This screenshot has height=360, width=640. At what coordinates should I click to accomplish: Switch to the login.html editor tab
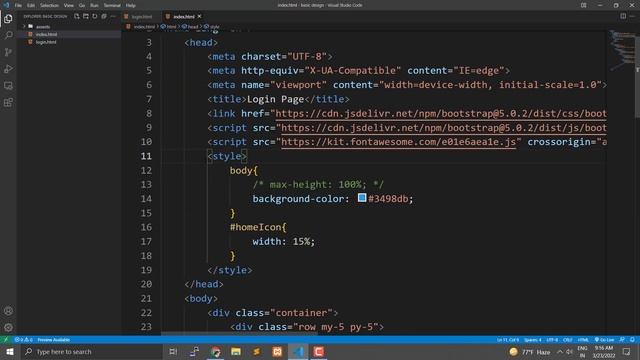(141, 16)
